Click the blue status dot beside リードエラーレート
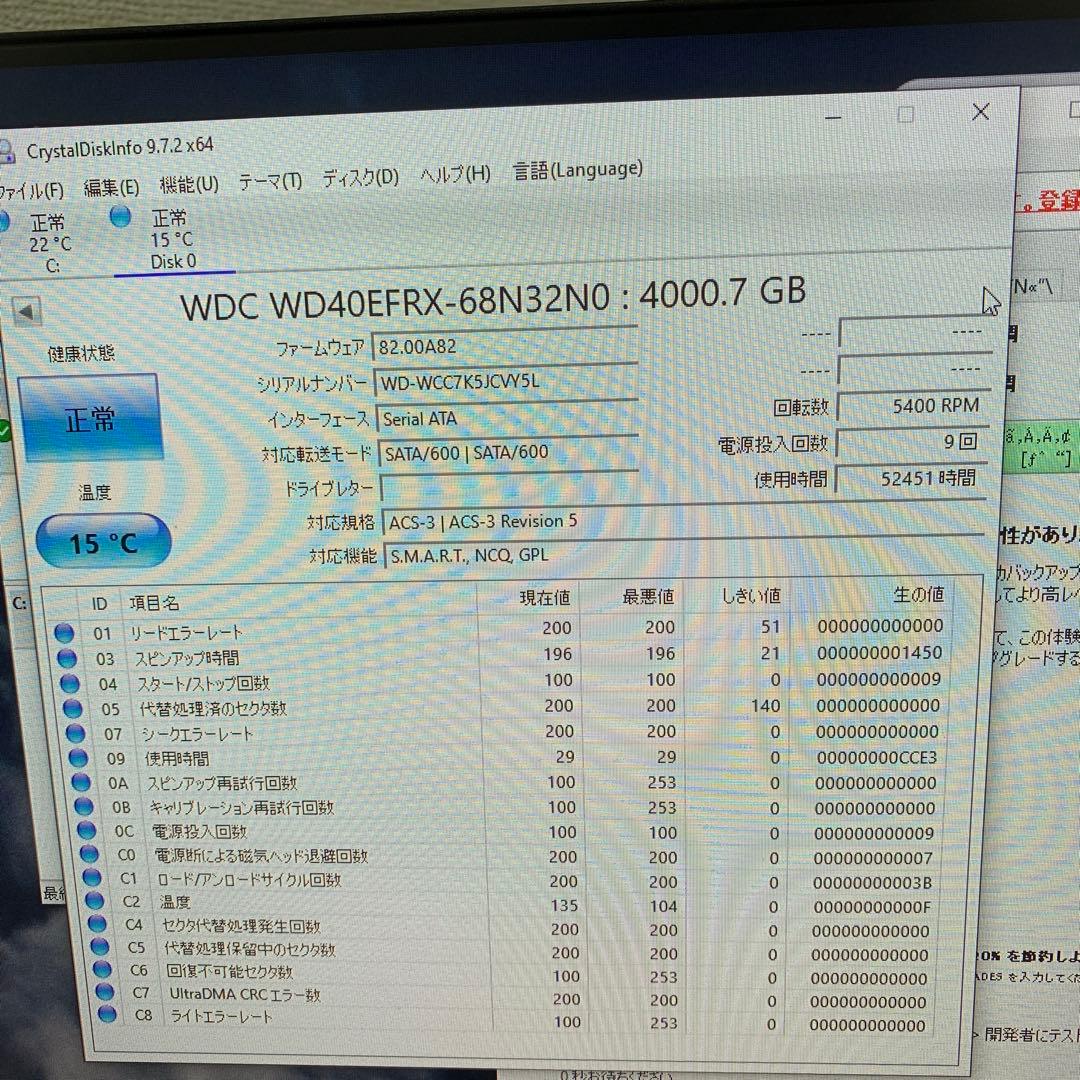The height and width of the screenshot is (1080, 1080). 65,632
